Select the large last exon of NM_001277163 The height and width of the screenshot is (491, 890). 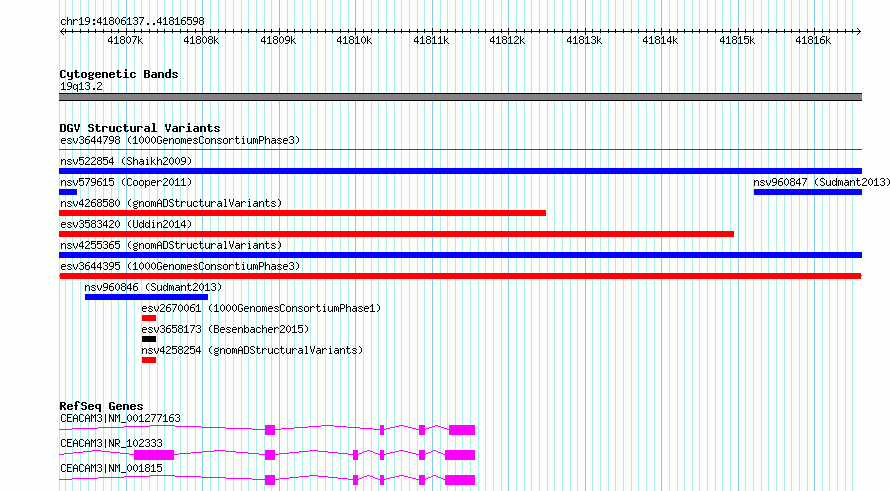(x=462, y=430)
